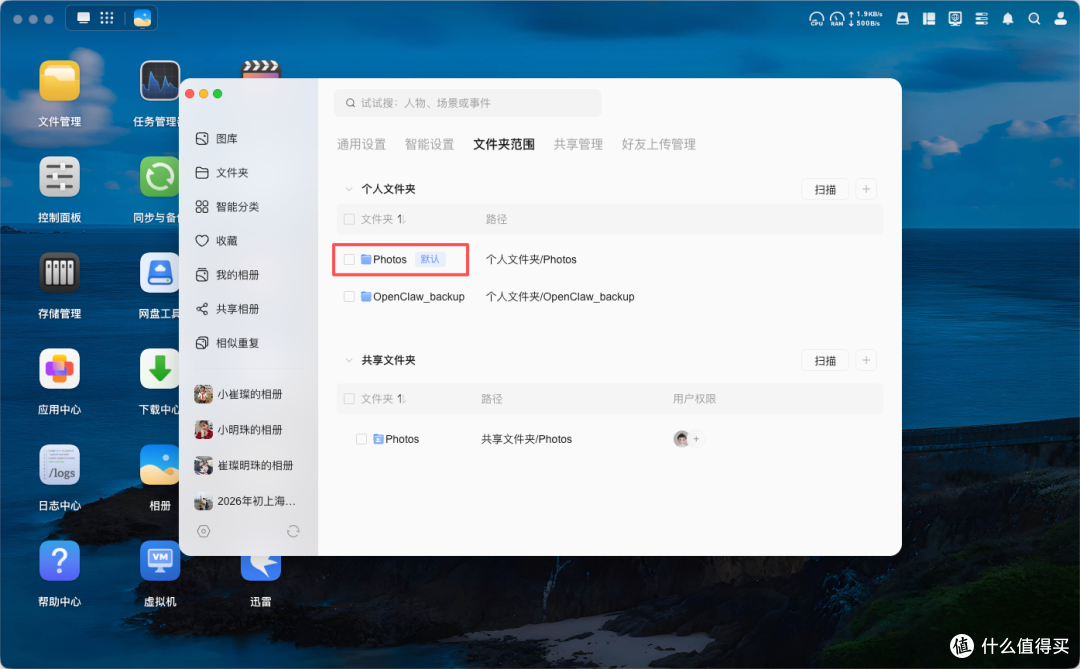
Task: Open 崔璨明珠的相册 album
Action: (244, 466)
